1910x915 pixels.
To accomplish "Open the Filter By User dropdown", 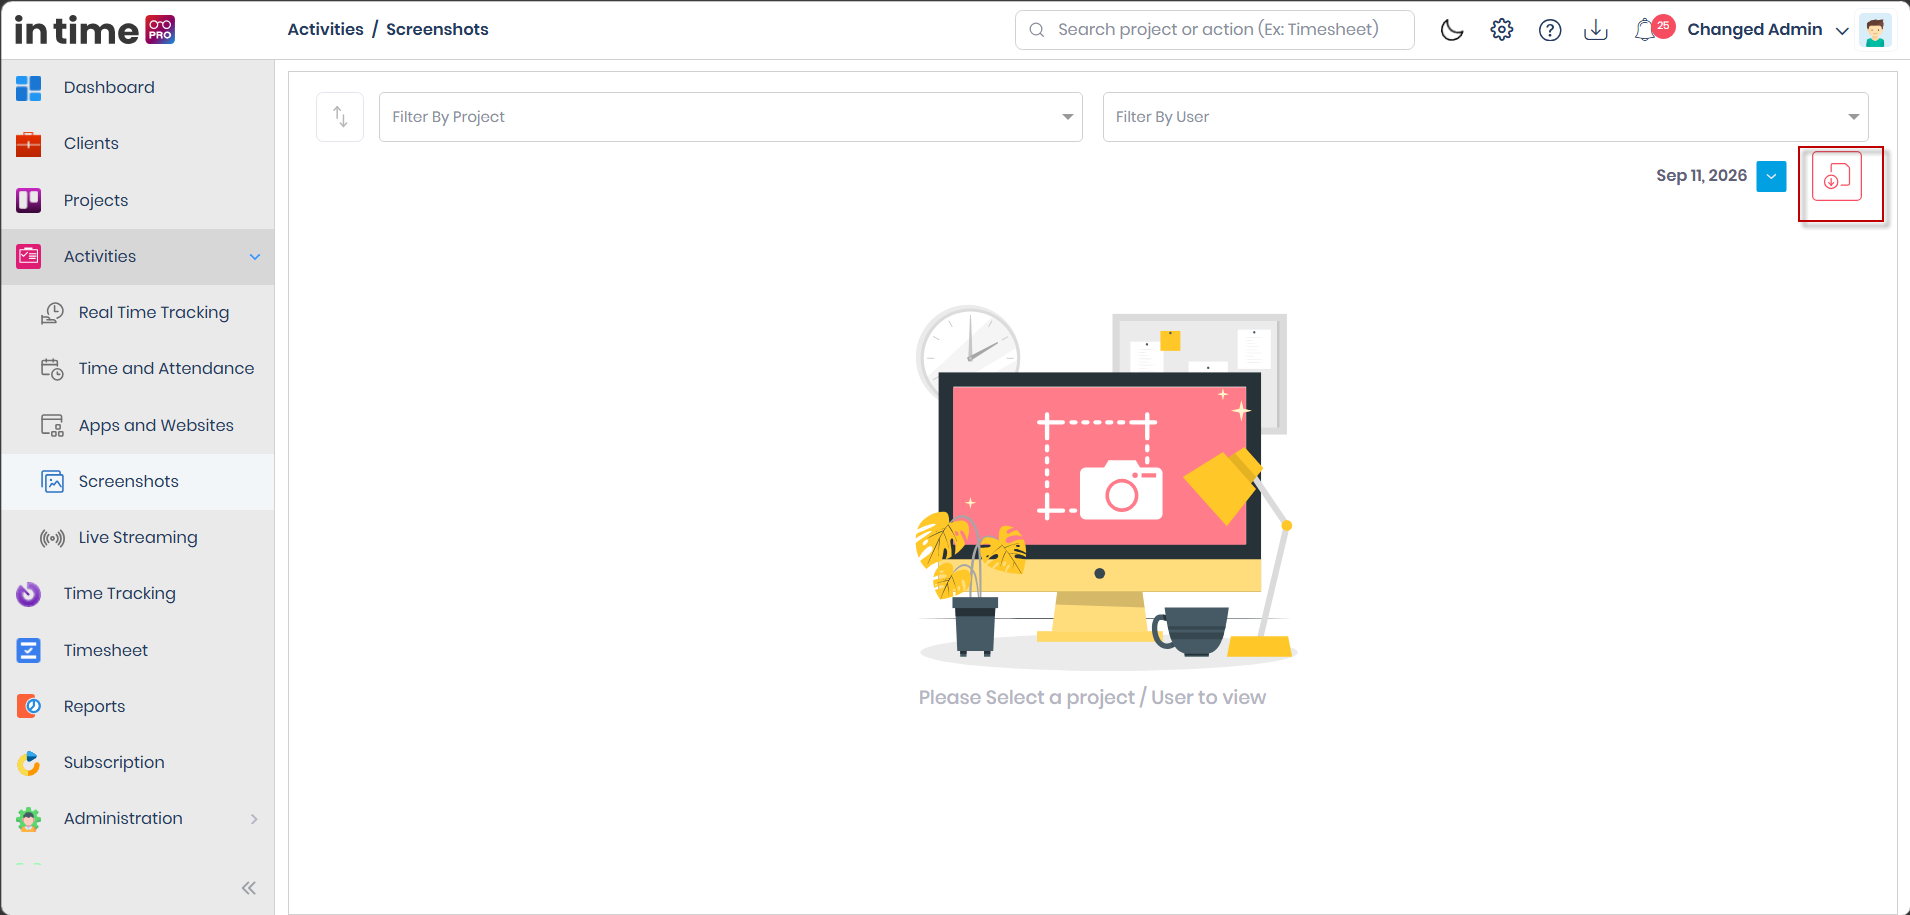I will 1486,117.
